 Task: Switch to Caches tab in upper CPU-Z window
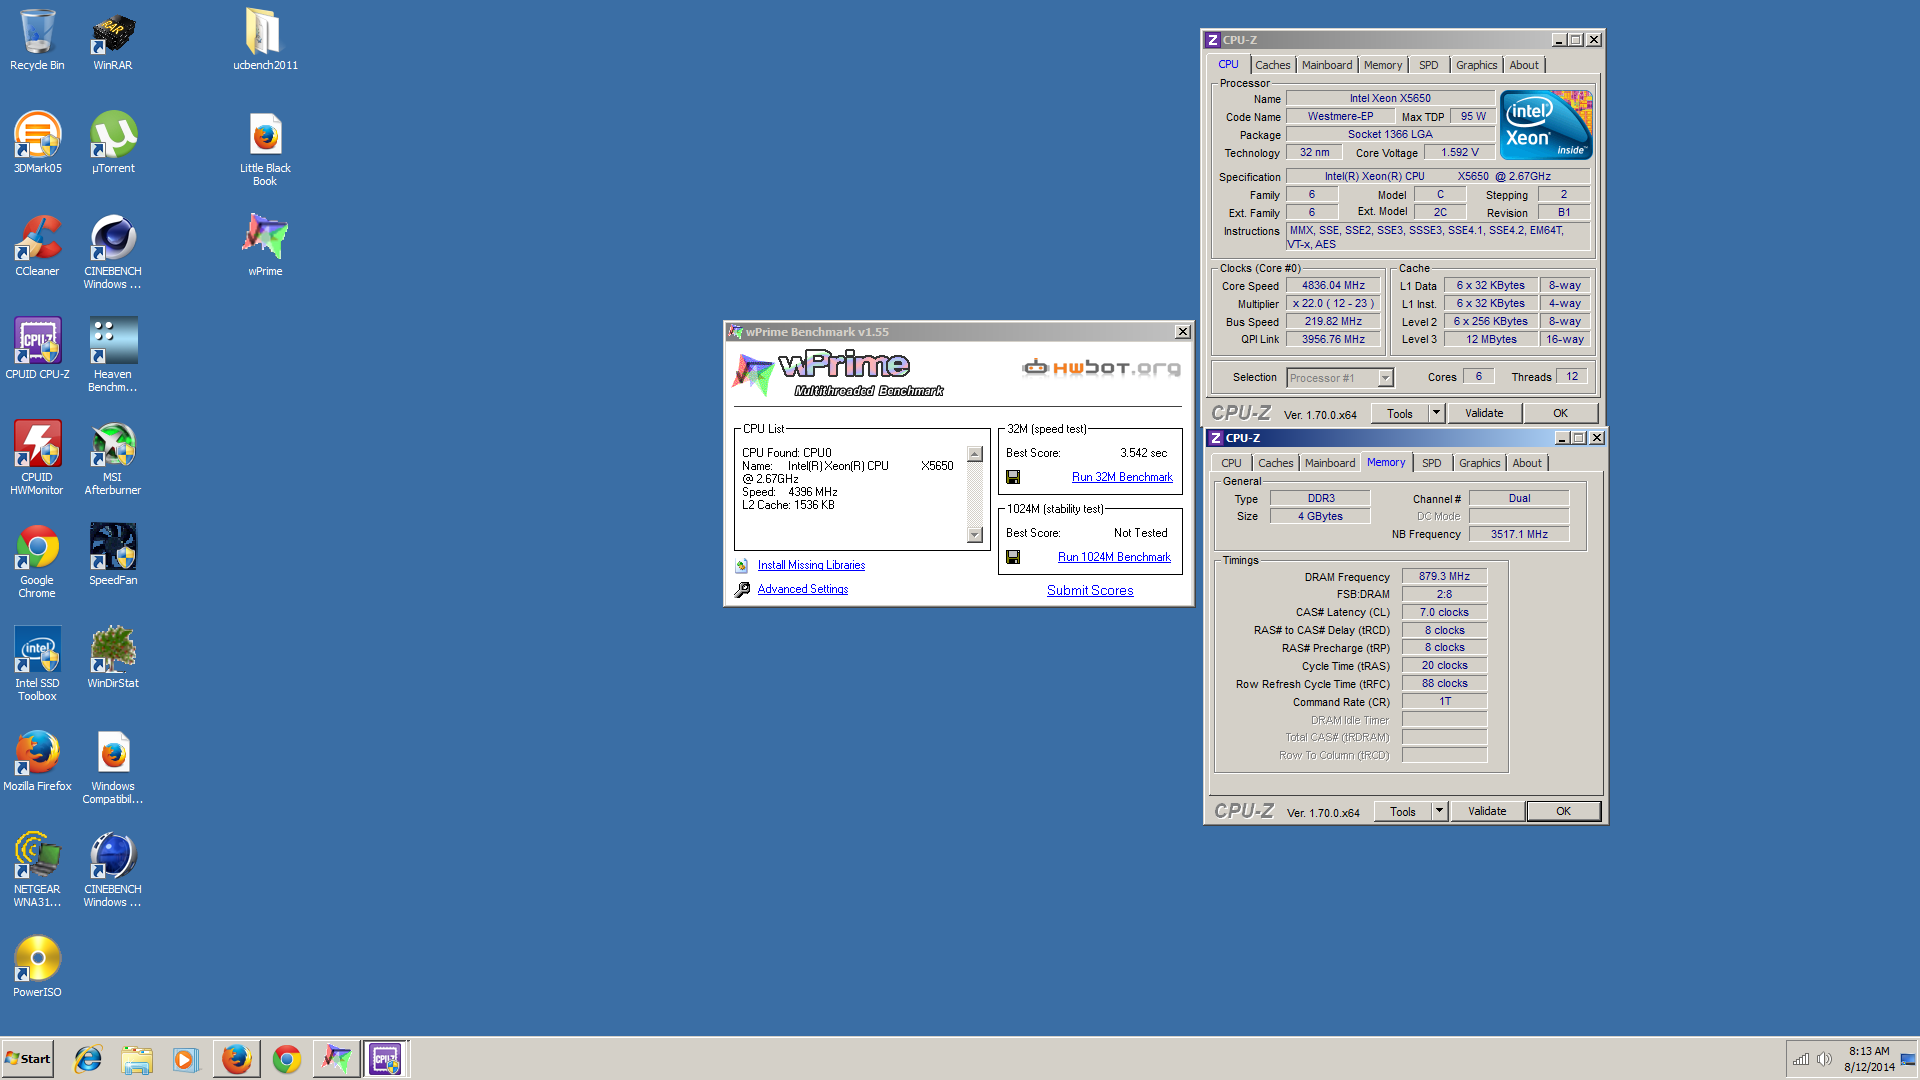pyautogui.click(x=1272, y=65)
